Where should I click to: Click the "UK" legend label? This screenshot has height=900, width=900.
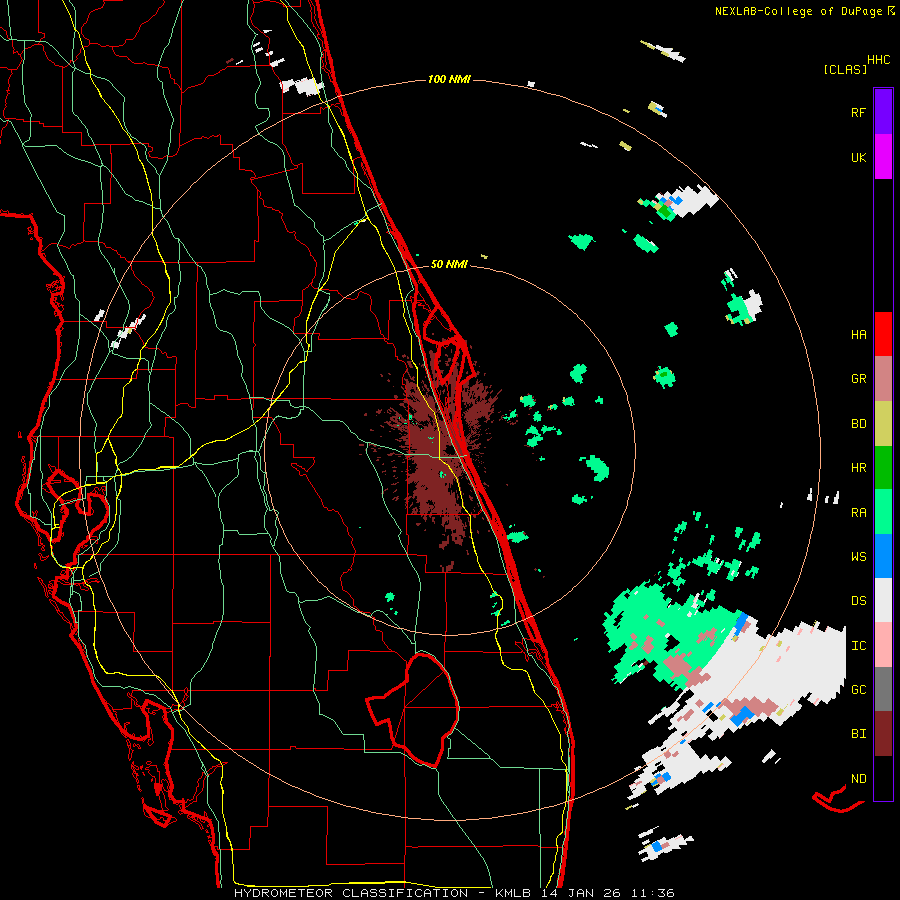[x=858, y=157]
